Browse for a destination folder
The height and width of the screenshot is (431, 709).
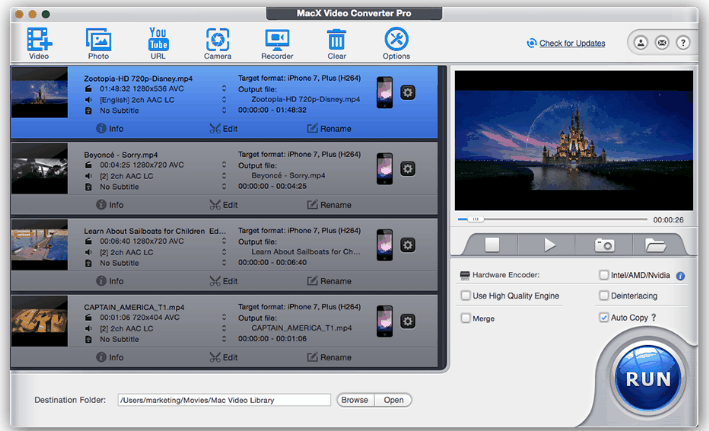point(355,400)
